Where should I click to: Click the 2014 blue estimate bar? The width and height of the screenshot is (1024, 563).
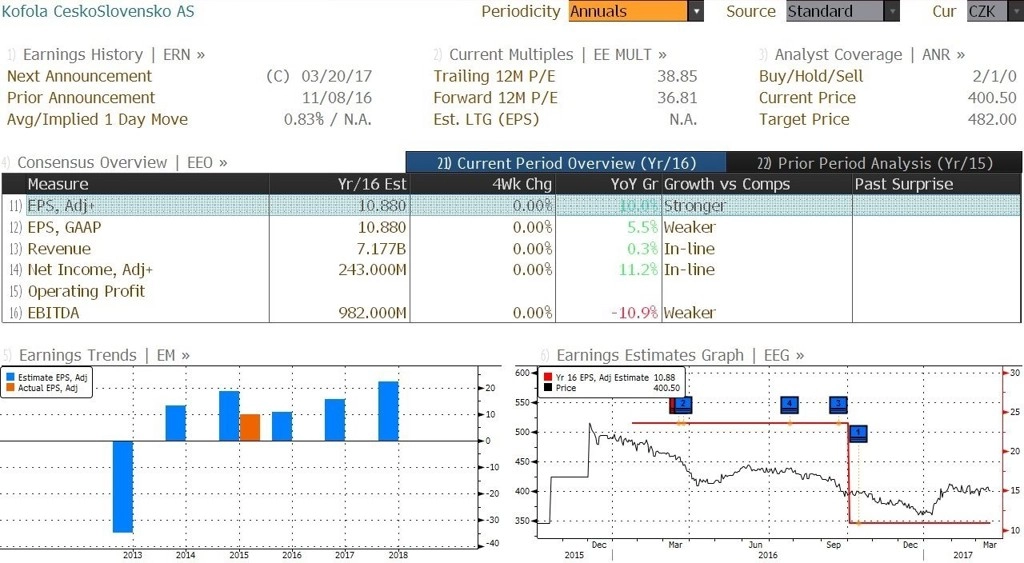pyautogui.click(x=176, y=423)
